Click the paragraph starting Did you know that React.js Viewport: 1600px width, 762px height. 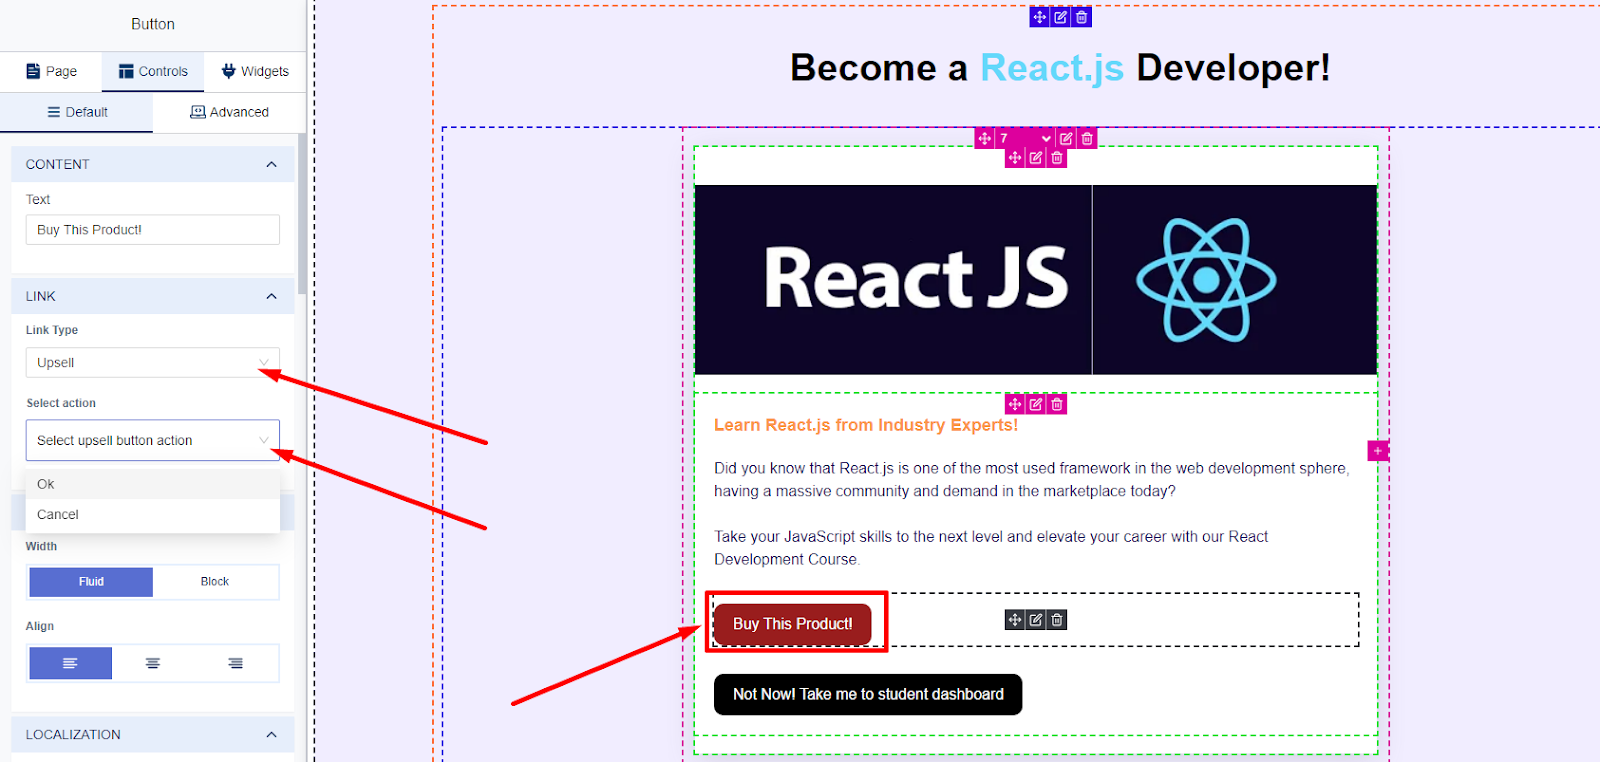pos(1031,479)
